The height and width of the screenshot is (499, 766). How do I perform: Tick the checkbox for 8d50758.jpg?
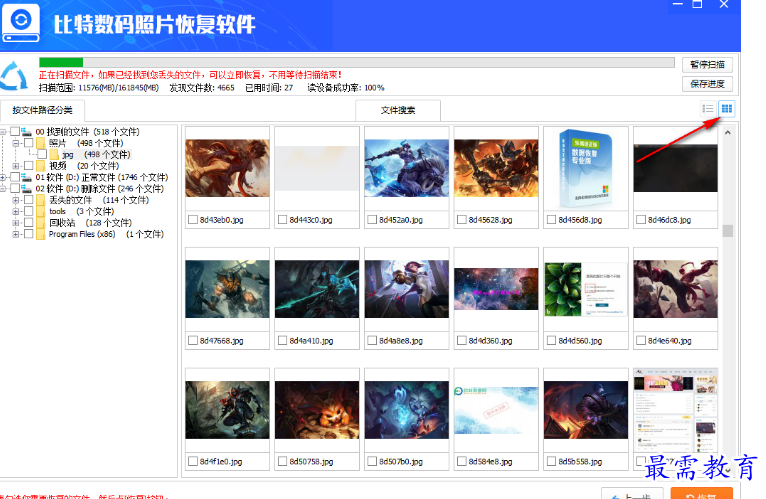tap(282, 461)
